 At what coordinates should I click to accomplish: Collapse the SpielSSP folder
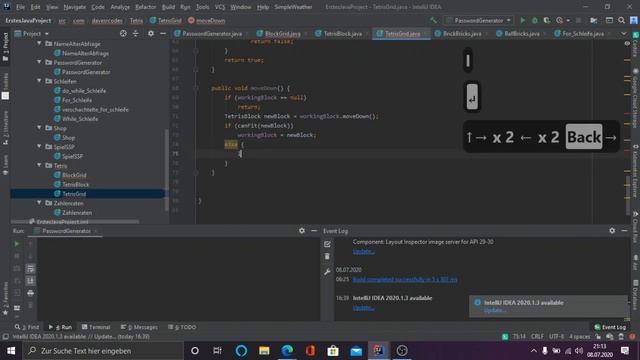pos(39,147)
